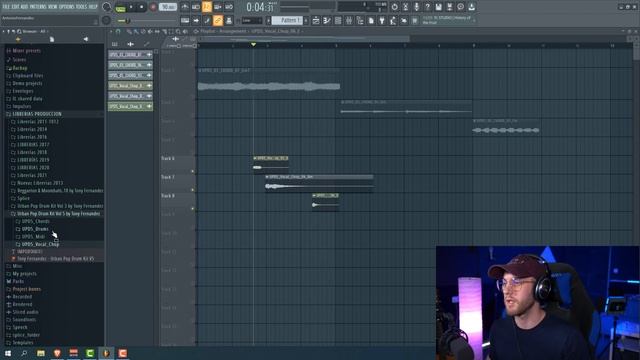Screen dimensions: 640x360
Task: Click the tempo field showing 90
Action: point(168,7)
